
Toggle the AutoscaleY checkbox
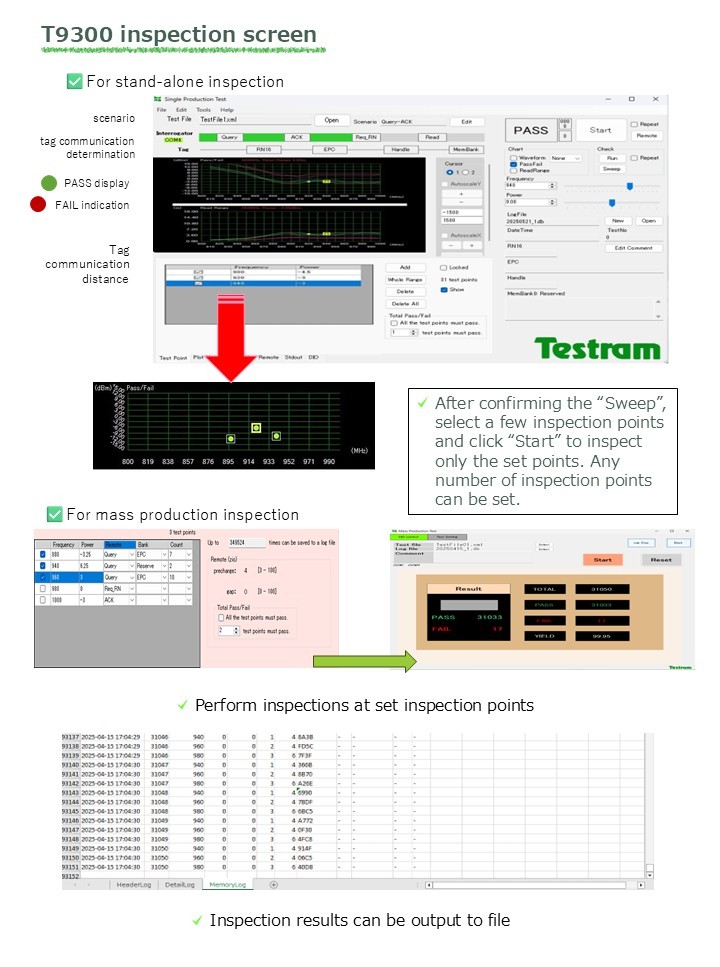pyautogui.click(x=445, y=184)
